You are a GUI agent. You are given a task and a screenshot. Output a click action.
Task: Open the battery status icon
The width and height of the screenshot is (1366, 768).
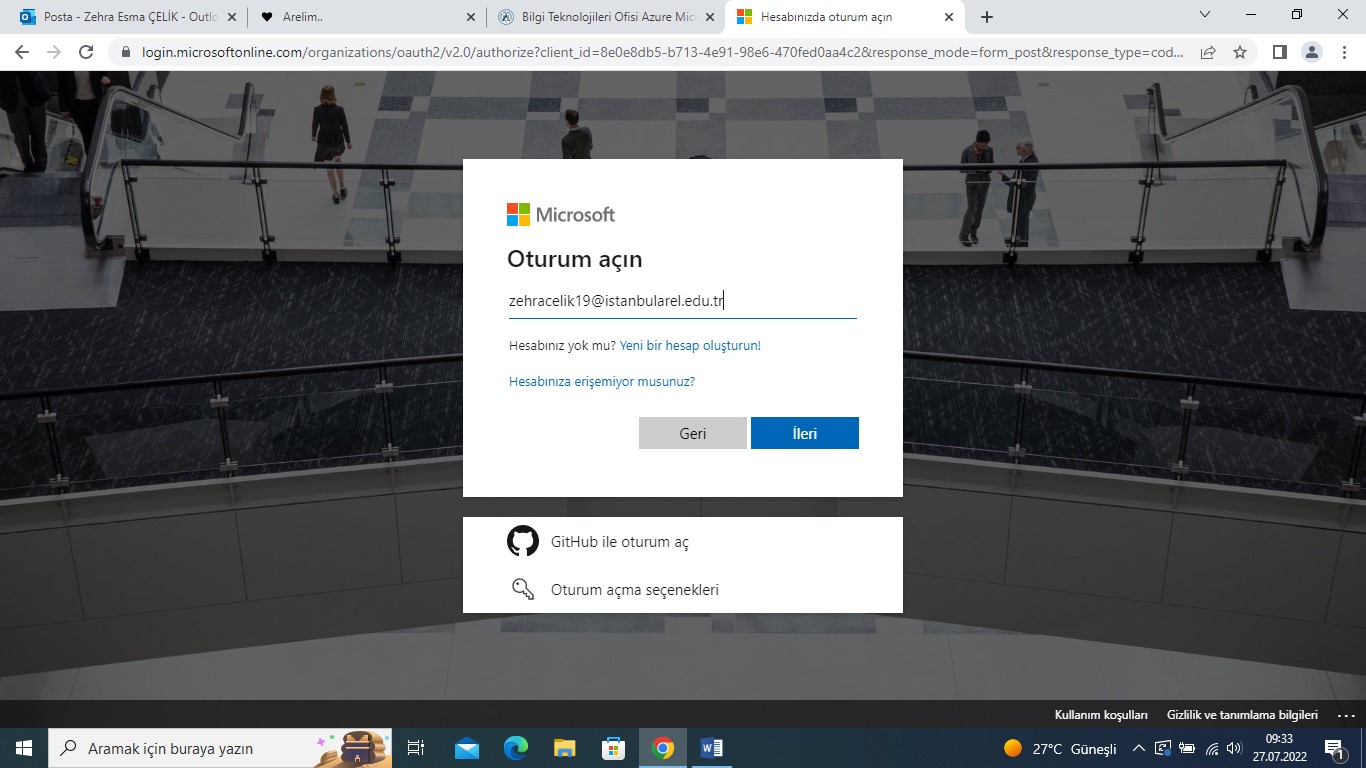coord(1187,748)
